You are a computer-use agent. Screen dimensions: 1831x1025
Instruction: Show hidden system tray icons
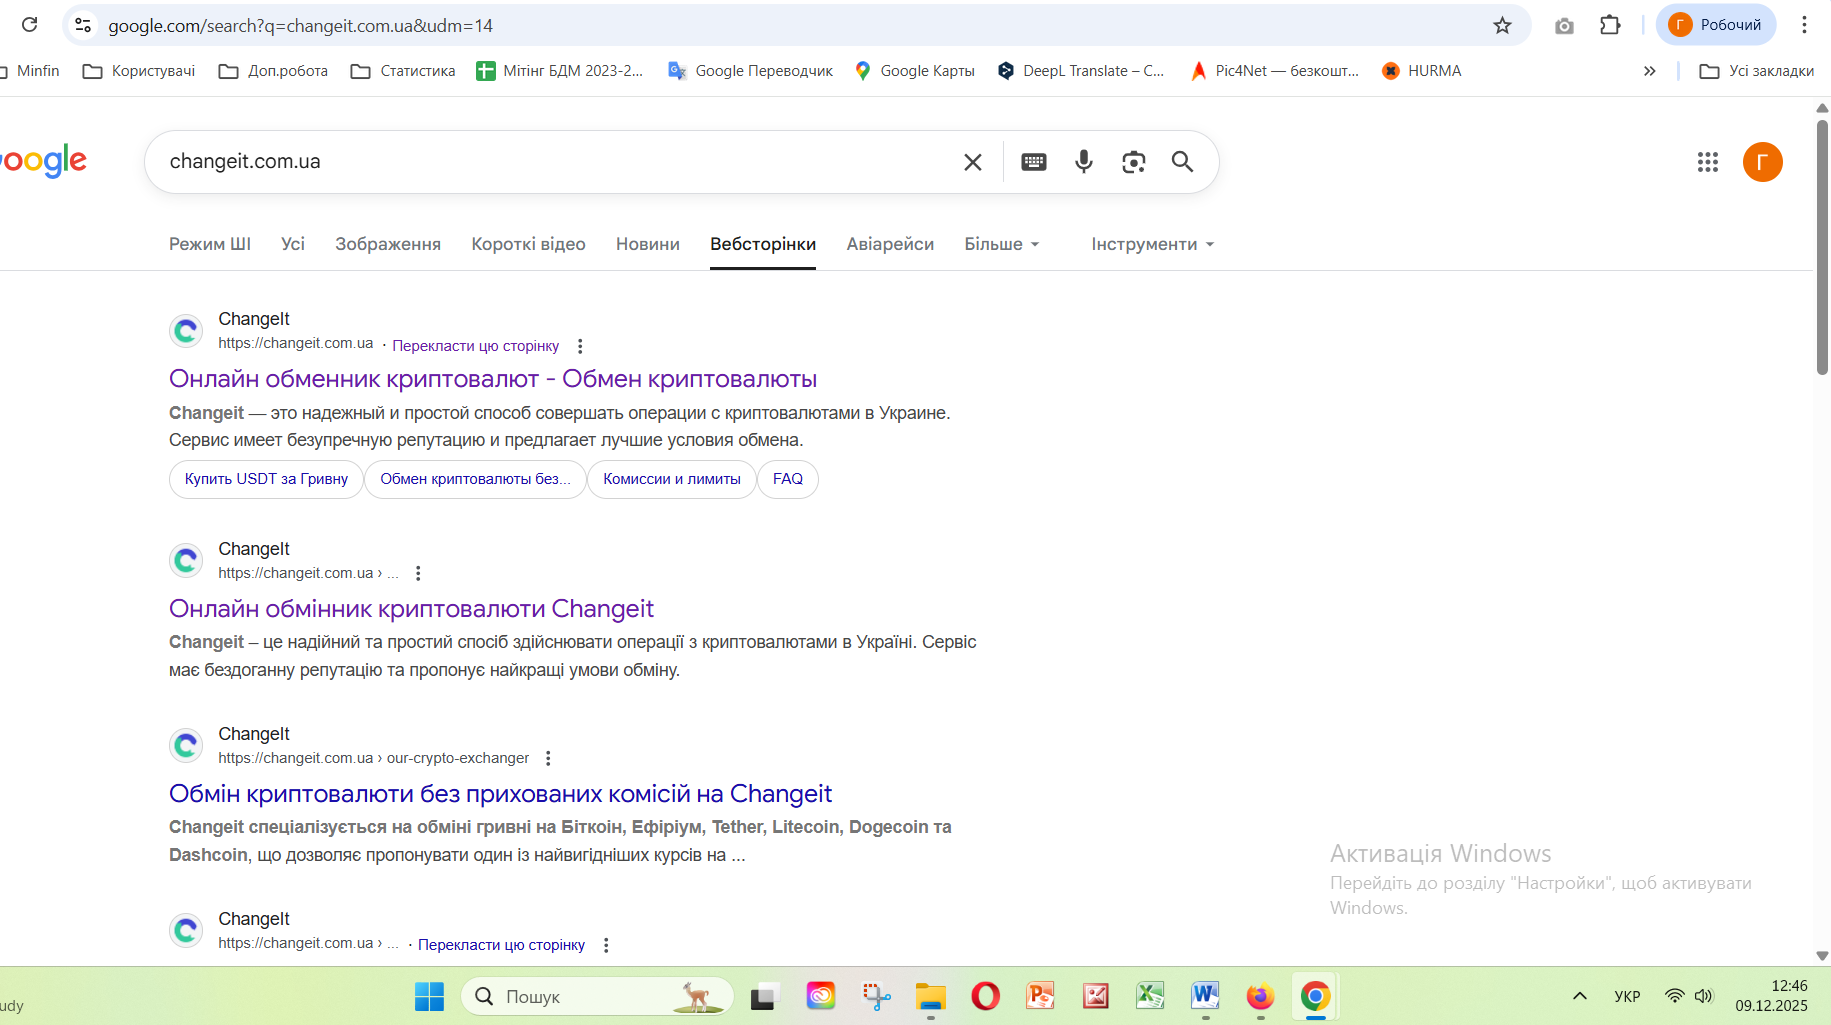coord(1580,996)
